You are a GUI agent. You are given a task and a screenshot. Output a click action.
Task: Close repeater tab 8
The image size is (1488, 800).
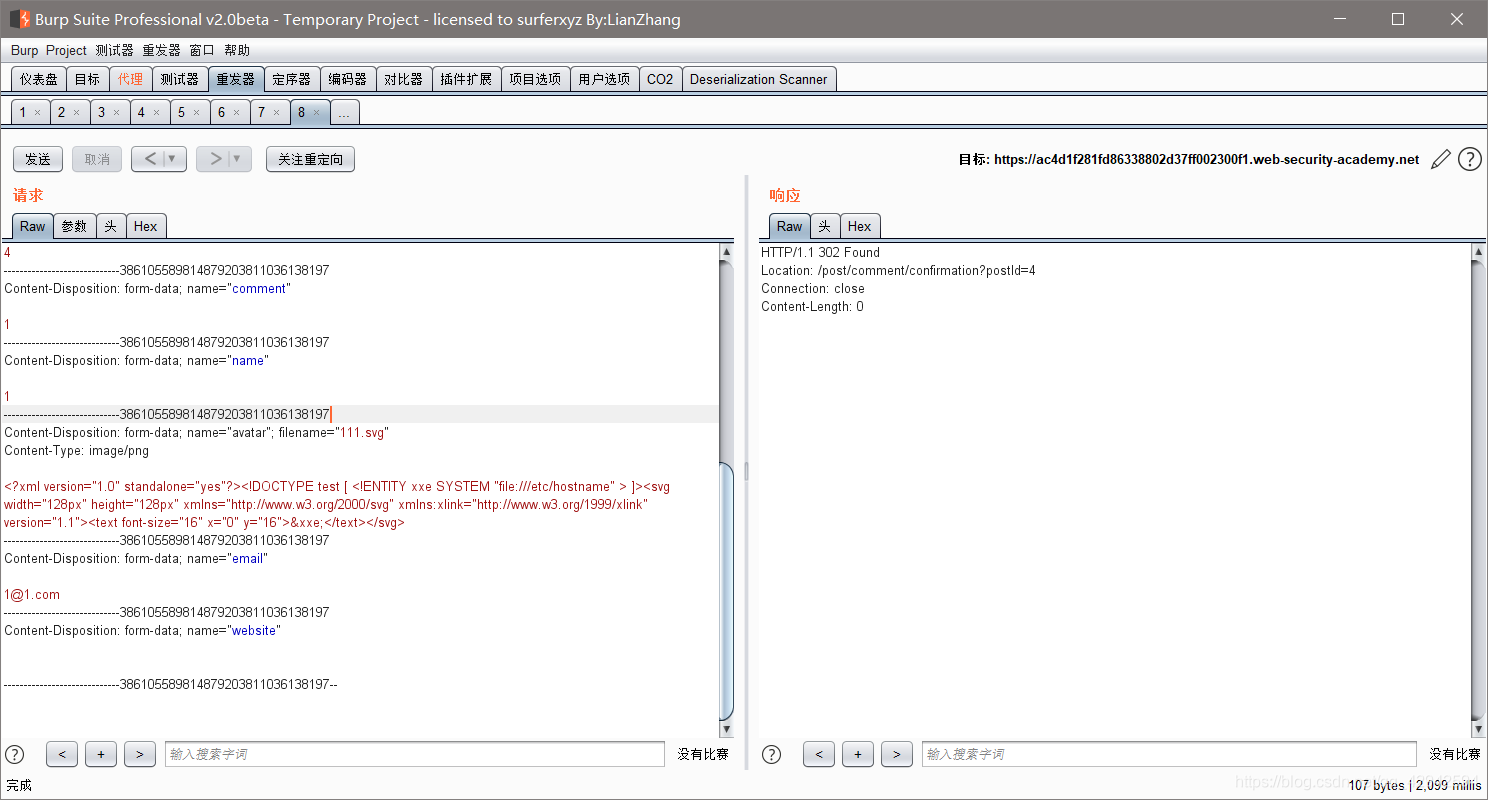coord(316,113)
